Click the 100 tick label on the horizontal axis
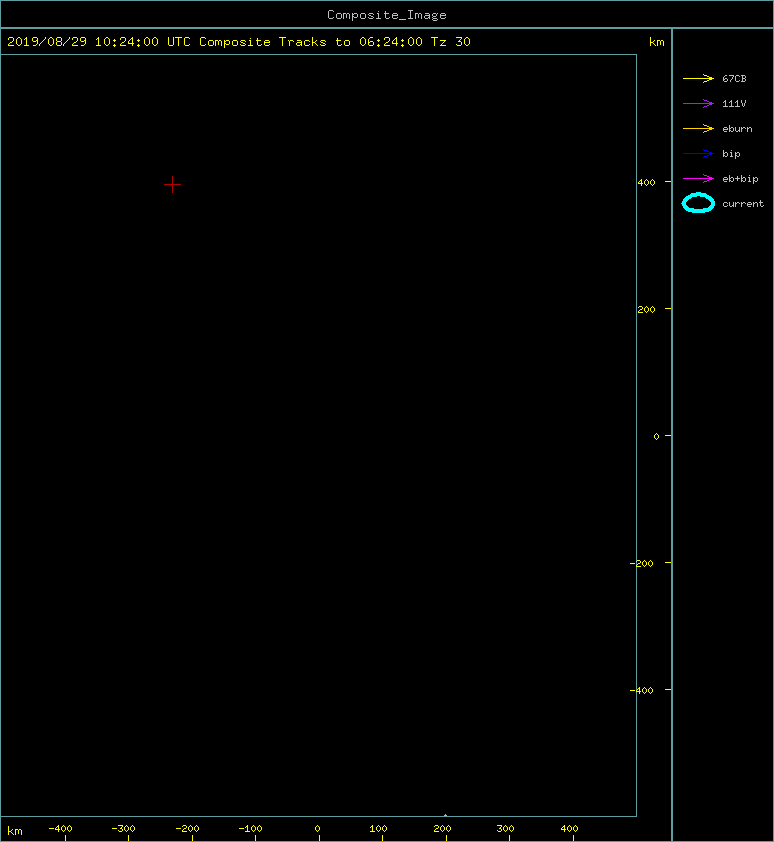 point(379,829)
